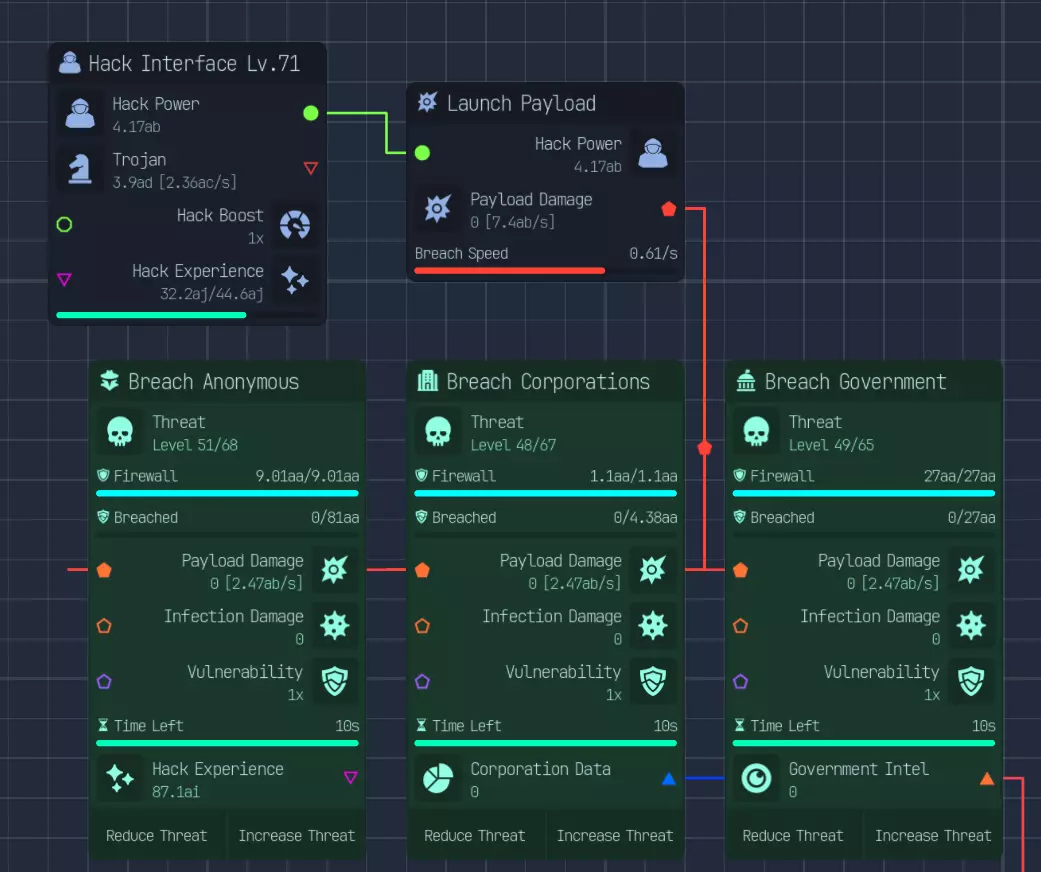
Task: Select the Vulnerability purple port on Breach Government
Action: (741, 681)
